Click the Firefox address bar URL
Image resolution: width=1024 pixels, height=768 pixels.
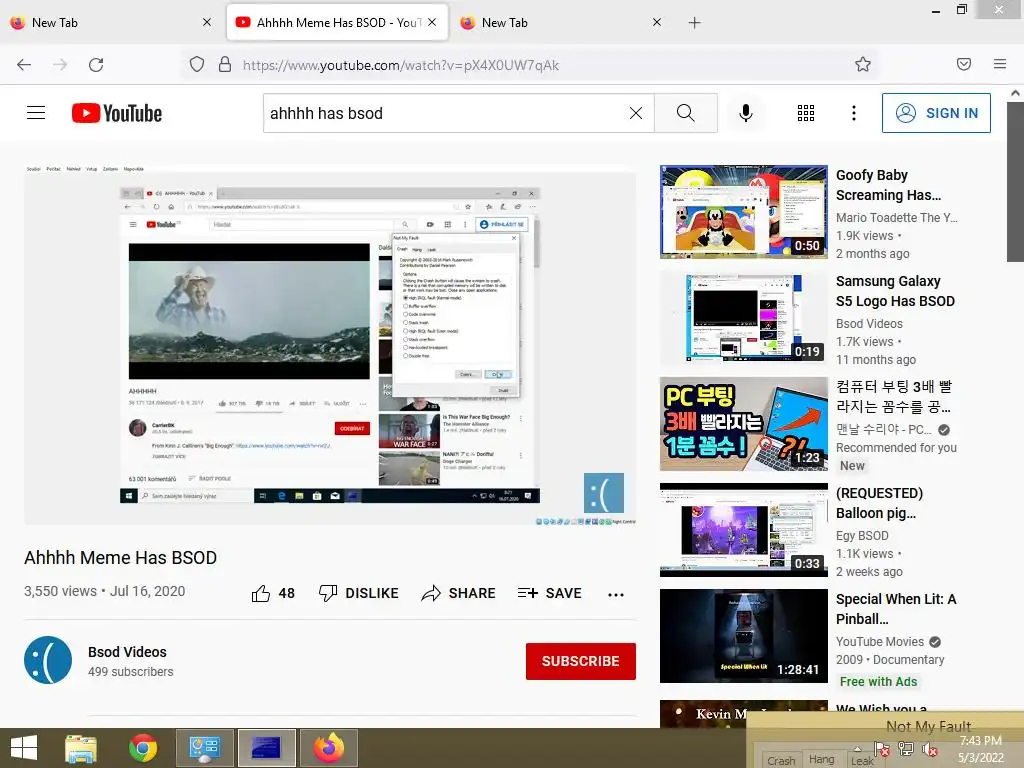(x=400, y=65)
